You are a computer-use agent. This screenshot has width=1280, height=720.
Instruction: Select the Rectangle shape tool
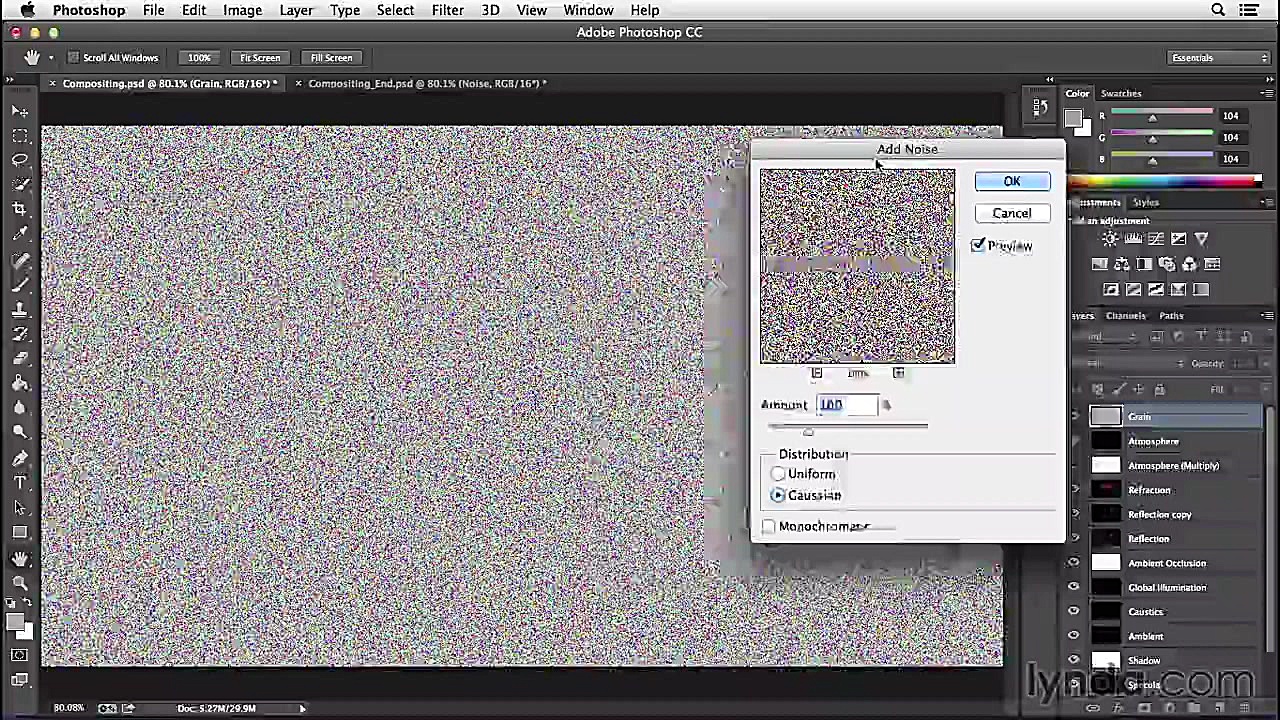point(20,532)
